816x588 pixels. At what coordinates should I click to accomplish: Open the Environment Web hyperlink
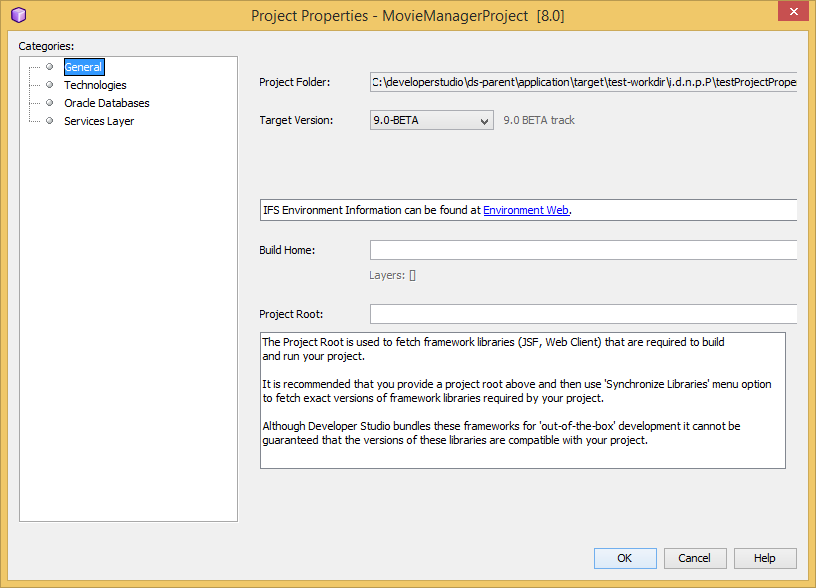526,210
